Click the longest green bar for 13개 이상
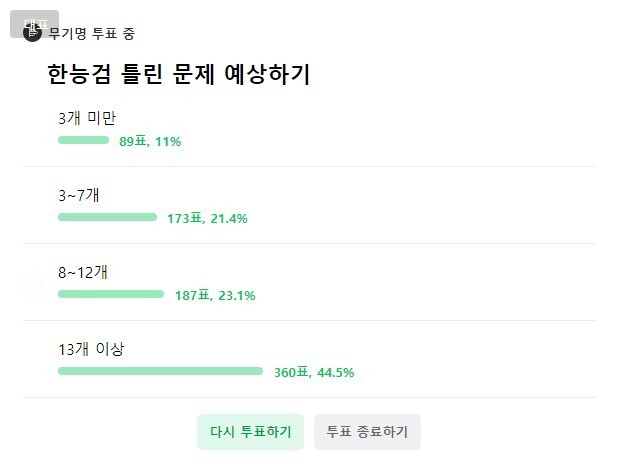Image resolution: width=618 pixels, height=474 pixels. click(160, 371)
